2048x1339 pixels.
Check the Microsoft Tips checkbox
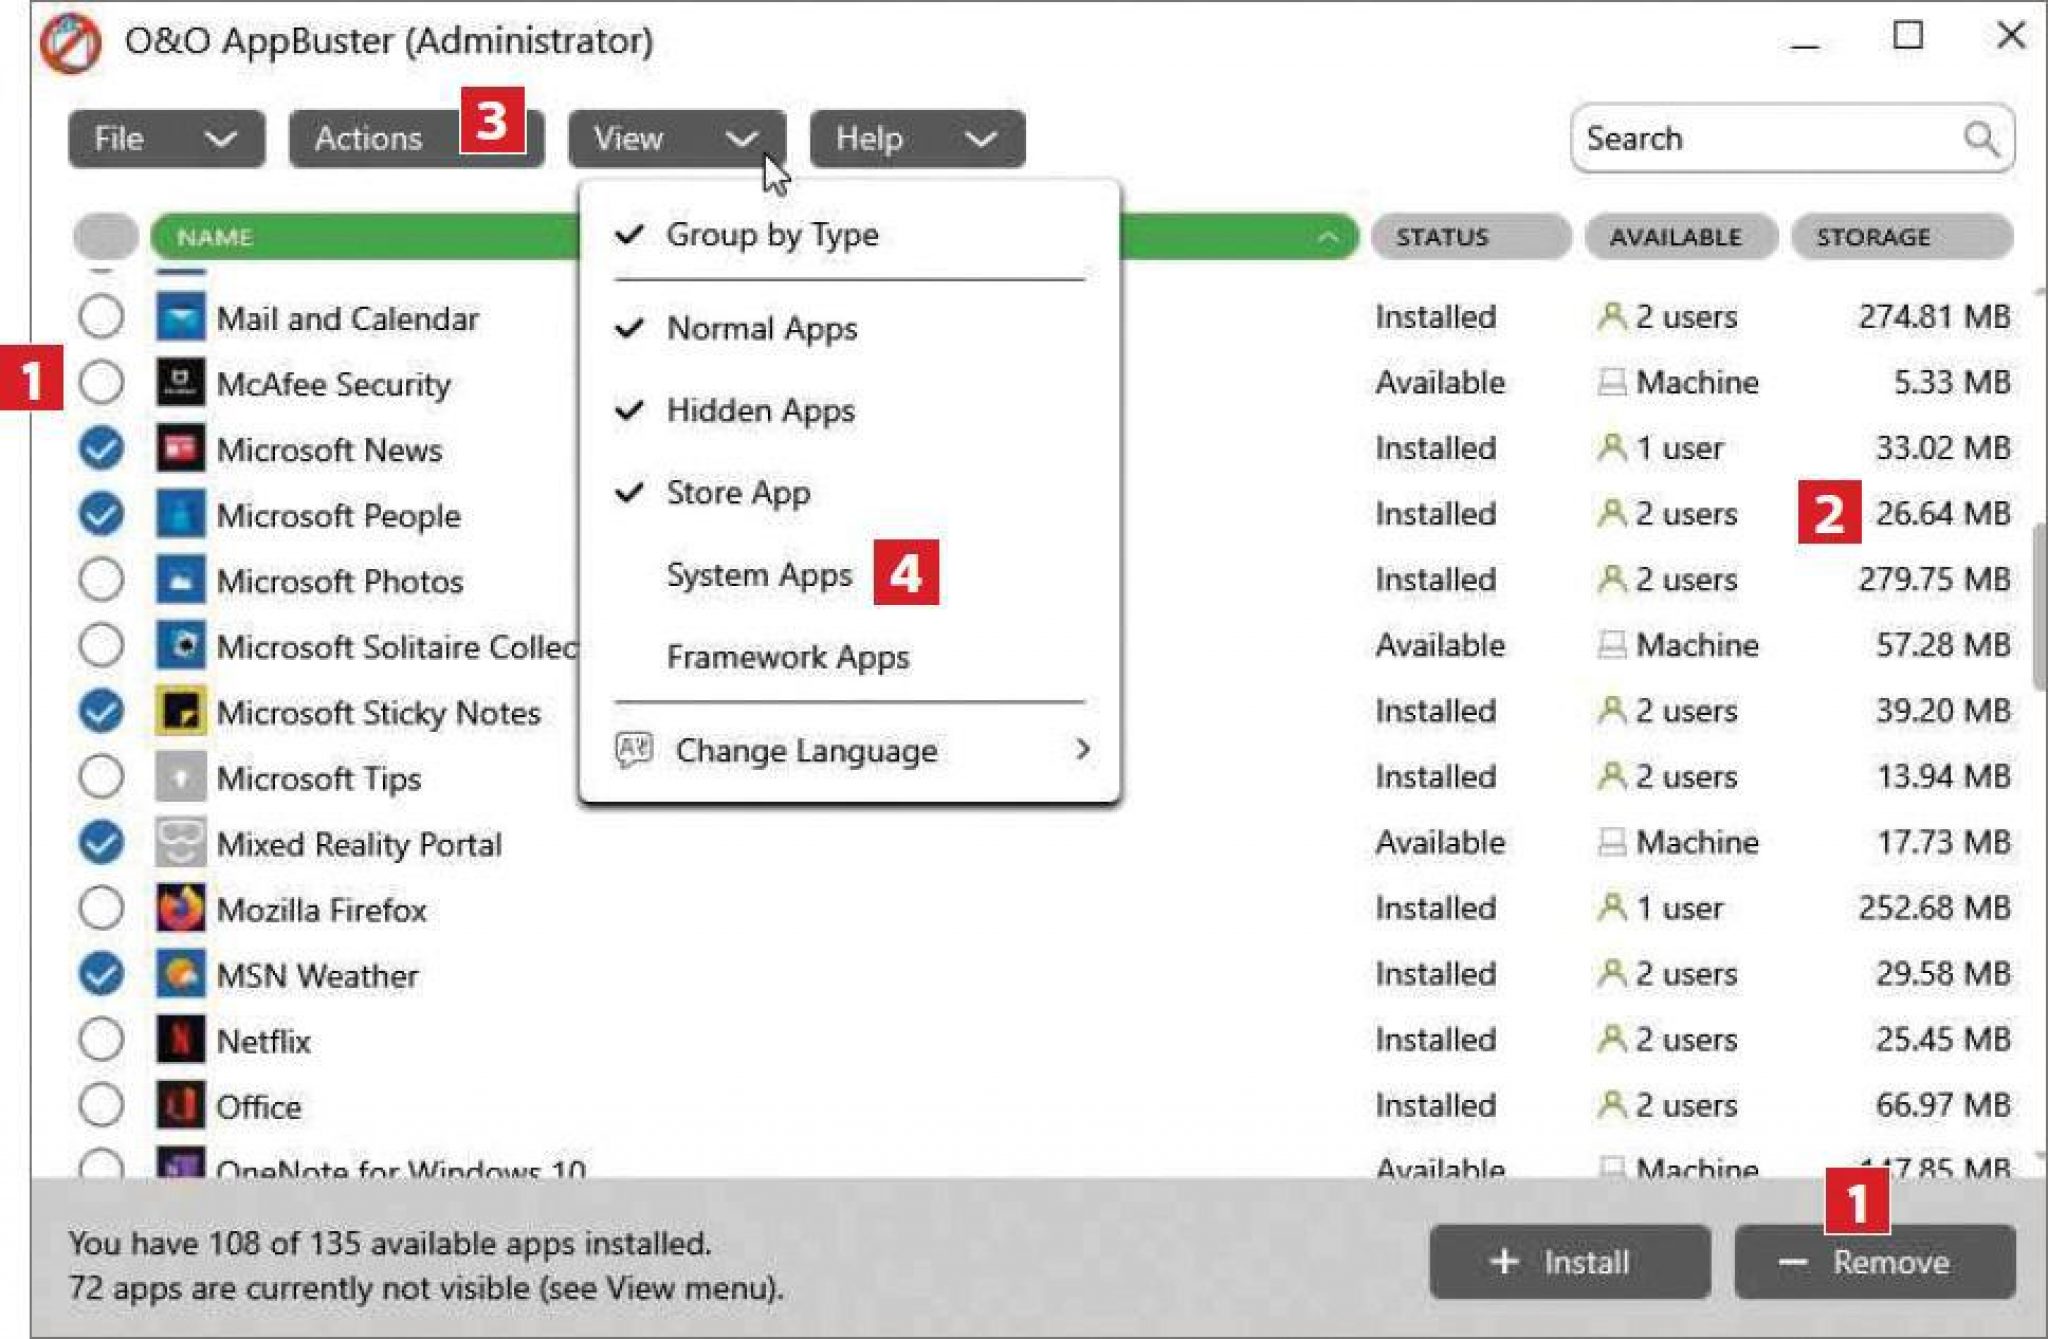pos(101,778)
